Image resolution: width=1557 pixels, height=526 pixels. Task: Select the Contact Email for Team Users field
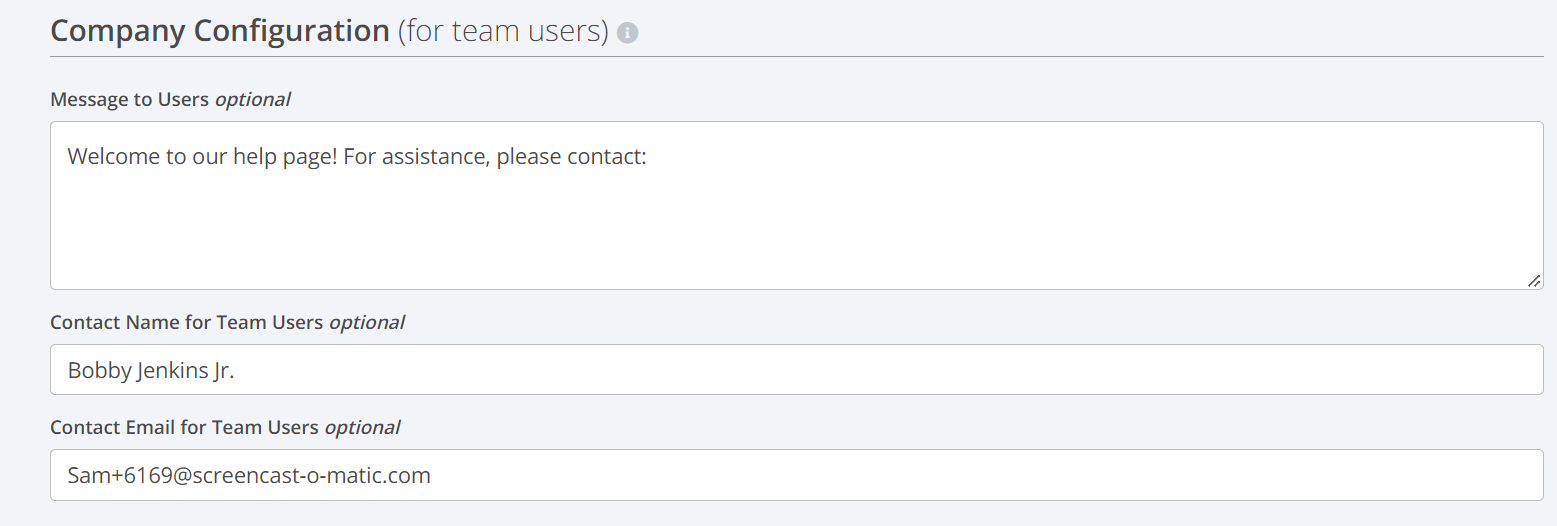coord(797,475)
